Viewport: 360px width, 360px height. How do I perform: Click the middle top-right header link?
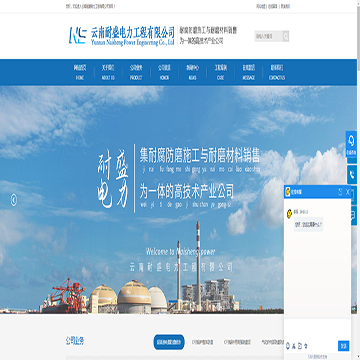coord(273,6)
